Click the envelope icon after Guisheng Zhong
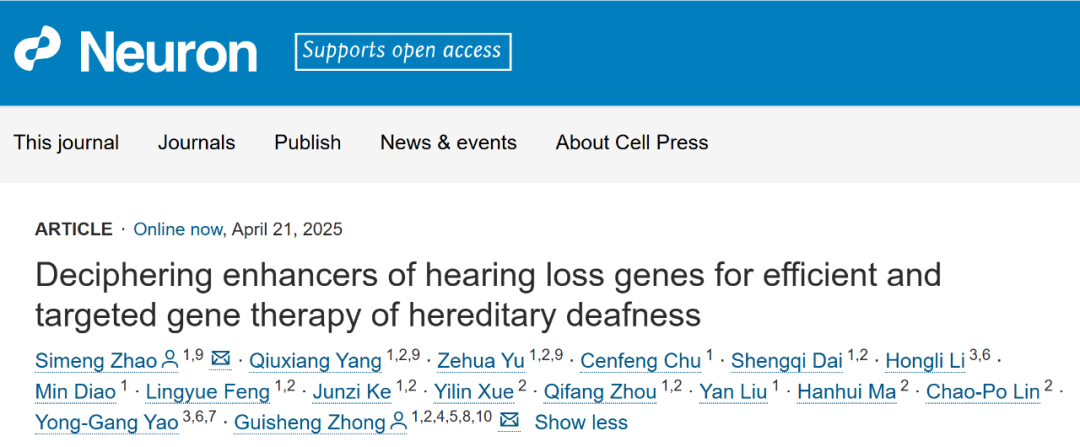Viewport: 1080px width, 447px height. click(x=509, y=421)
